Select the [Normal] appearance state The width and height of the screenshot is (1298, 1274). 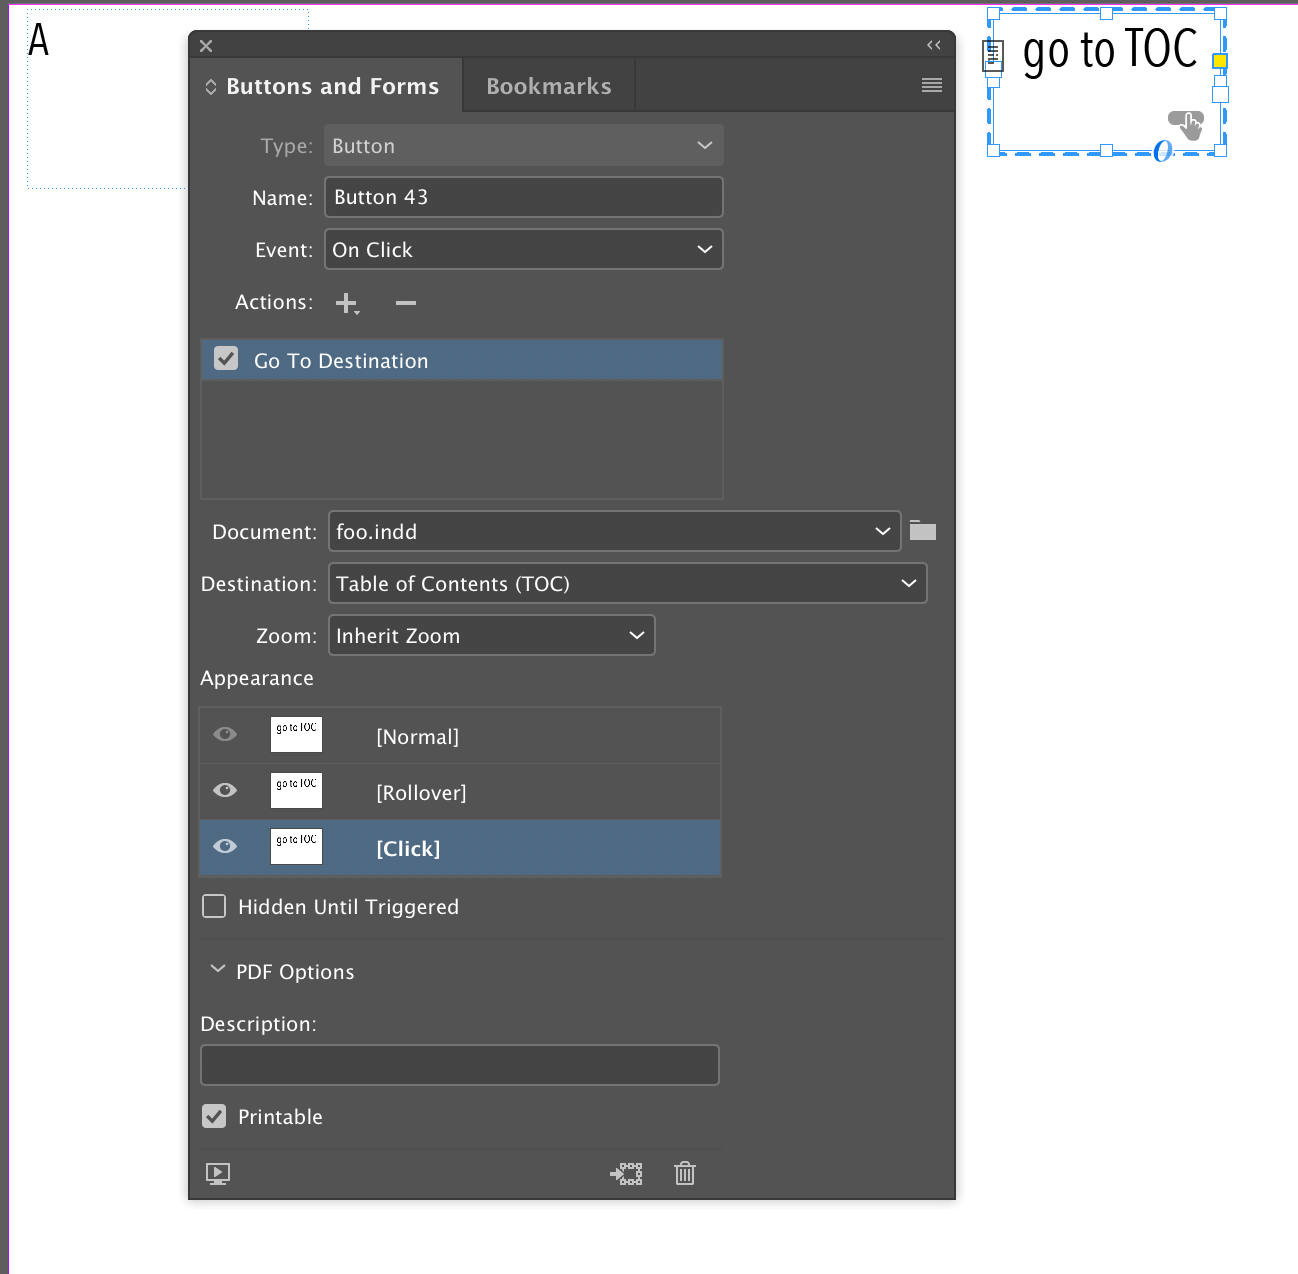460,736
